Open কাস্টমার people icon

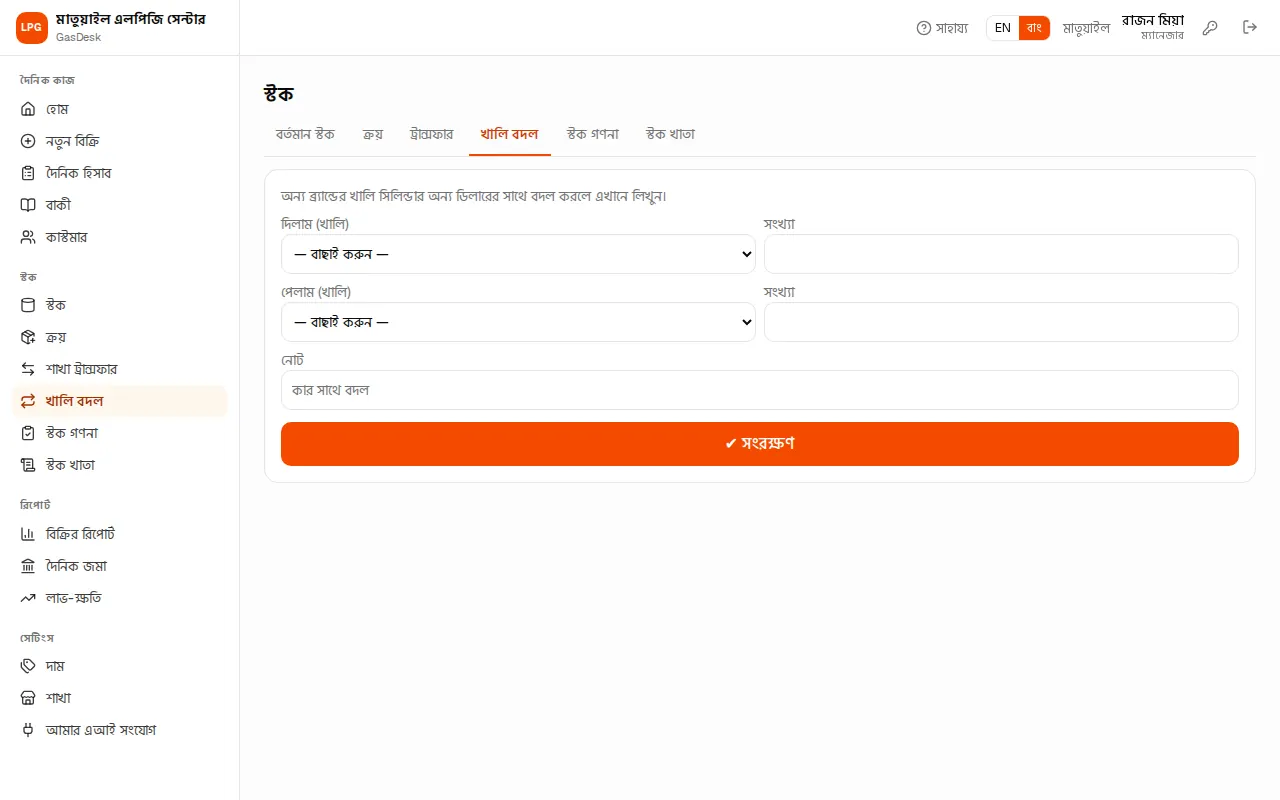click(28, 237)
